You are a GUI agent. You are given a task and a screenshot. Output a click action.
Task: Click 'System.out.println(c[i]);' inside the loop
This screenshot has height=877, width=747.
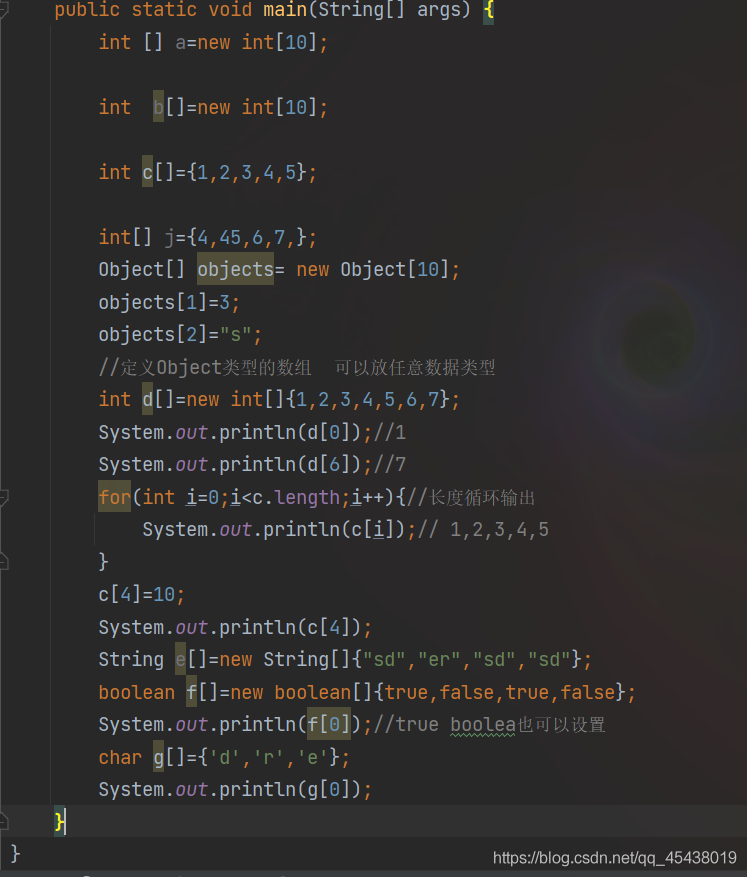(279, 530)
